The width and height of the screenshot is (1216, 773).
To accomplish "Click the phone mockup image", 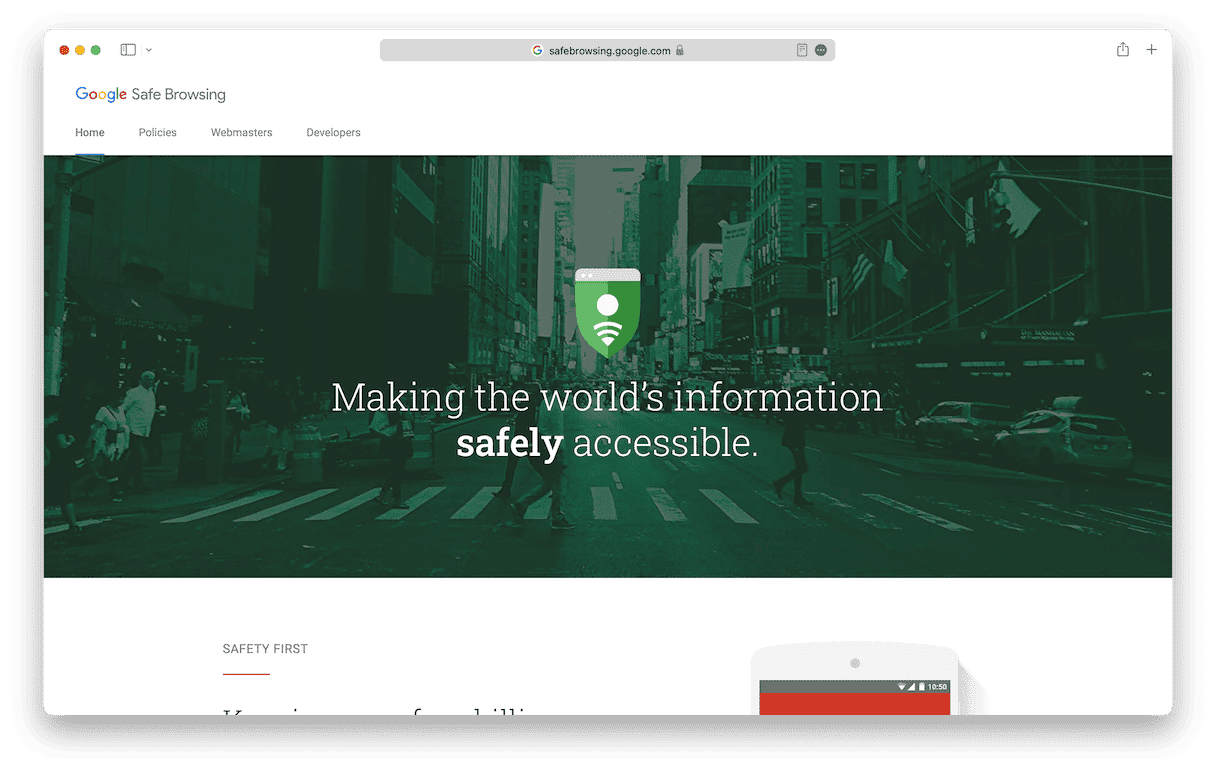I will coord(854,685).
